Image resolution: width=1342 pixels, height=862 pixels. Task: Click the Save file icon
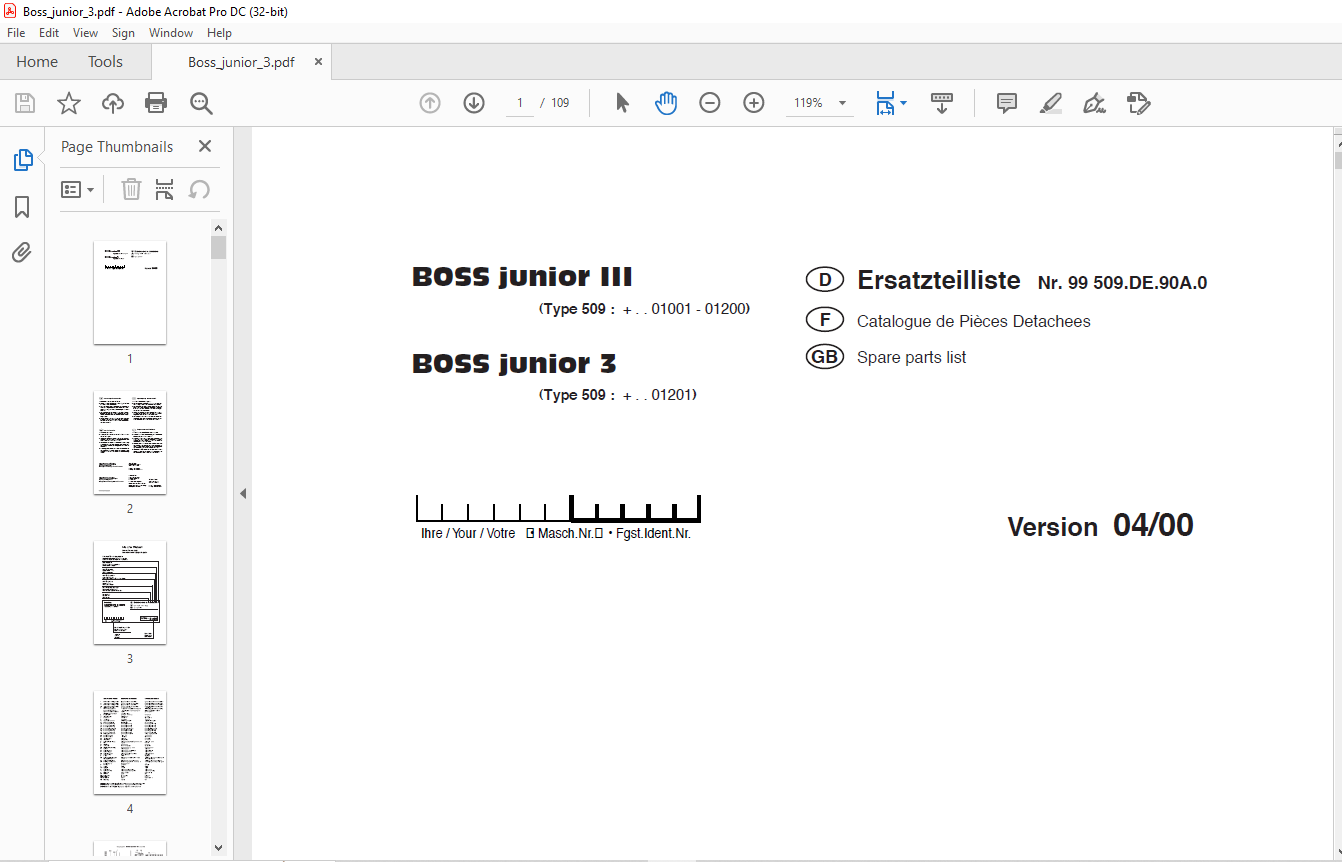25,103
